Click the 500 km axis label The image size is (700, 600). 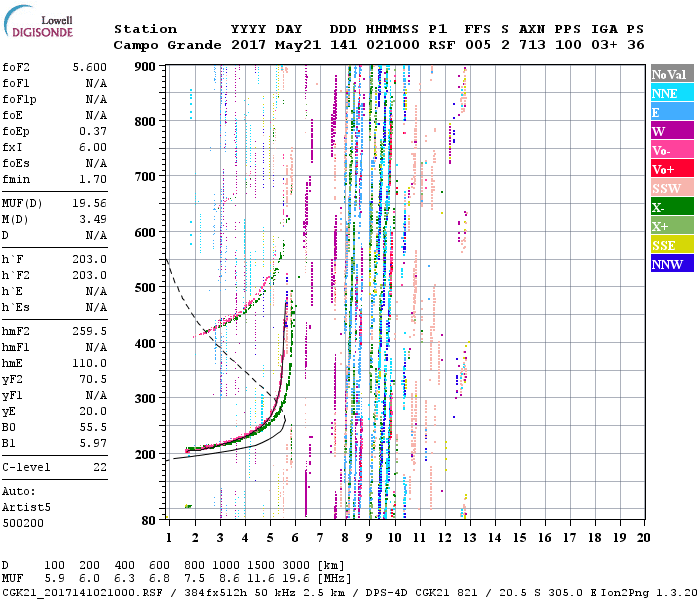click(x=145, y=288)
